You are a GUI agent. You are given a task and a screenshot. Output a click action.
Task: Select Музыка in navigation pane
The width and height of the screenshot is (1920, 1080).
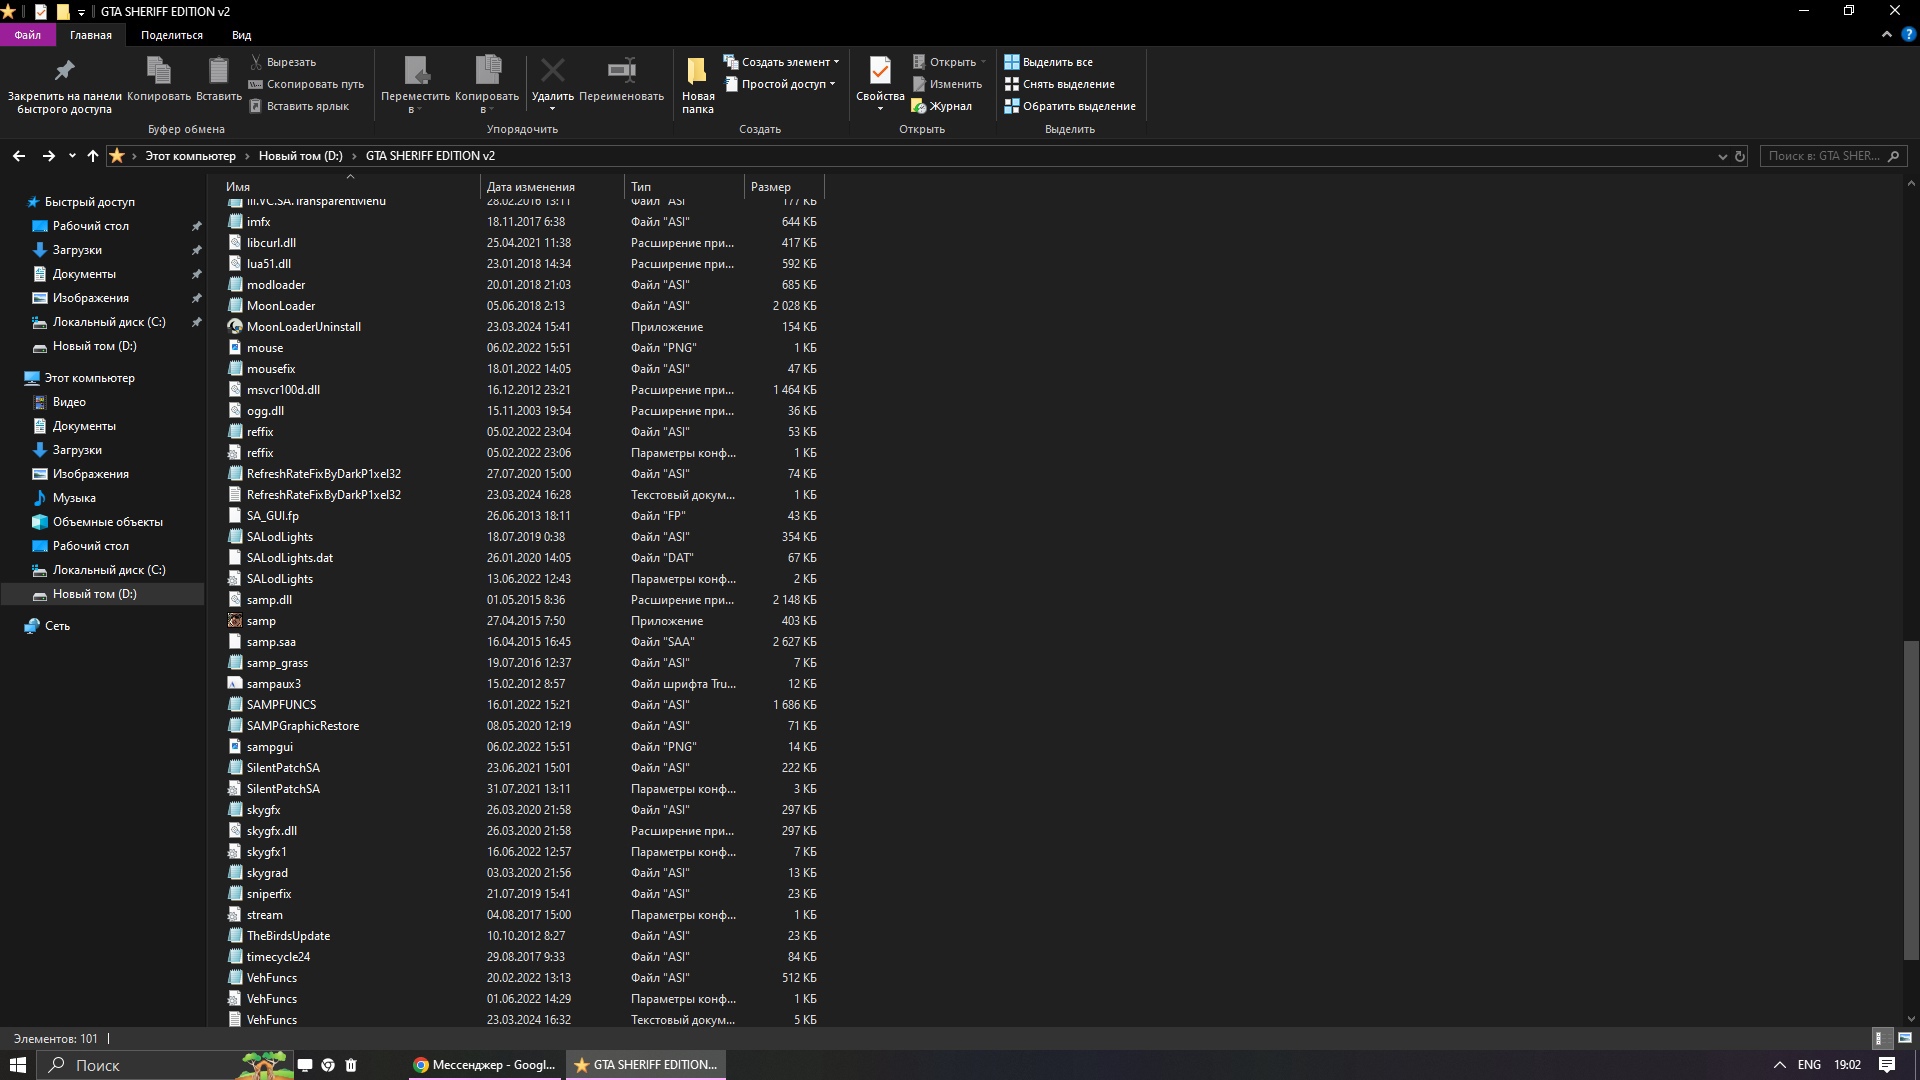click(x=74, y=498)
